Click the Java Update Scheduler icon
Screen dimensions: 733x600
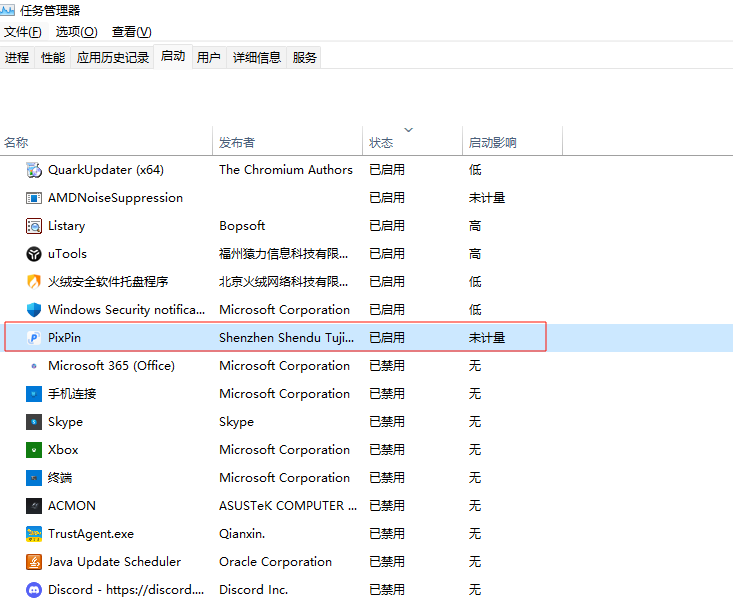click(34, 562)
